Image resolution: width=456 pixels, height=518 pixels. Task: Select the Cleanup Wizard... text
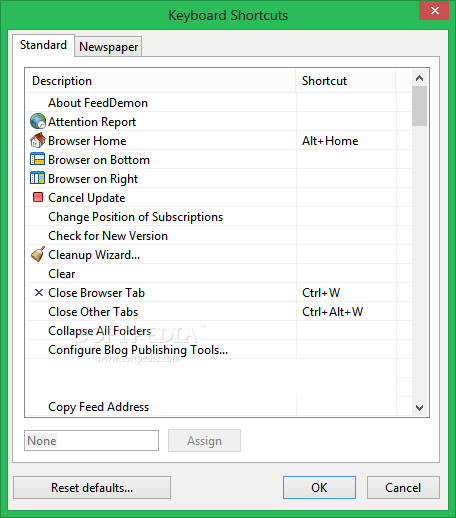click(94, 255)
